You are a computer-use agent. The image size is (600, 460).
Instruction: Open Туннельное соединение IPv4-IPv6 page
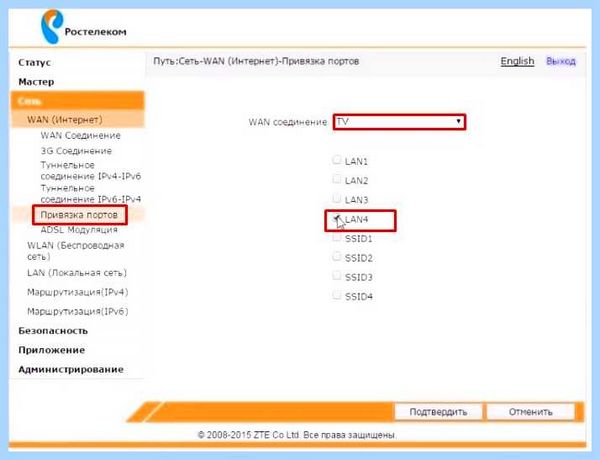[91, 171]
